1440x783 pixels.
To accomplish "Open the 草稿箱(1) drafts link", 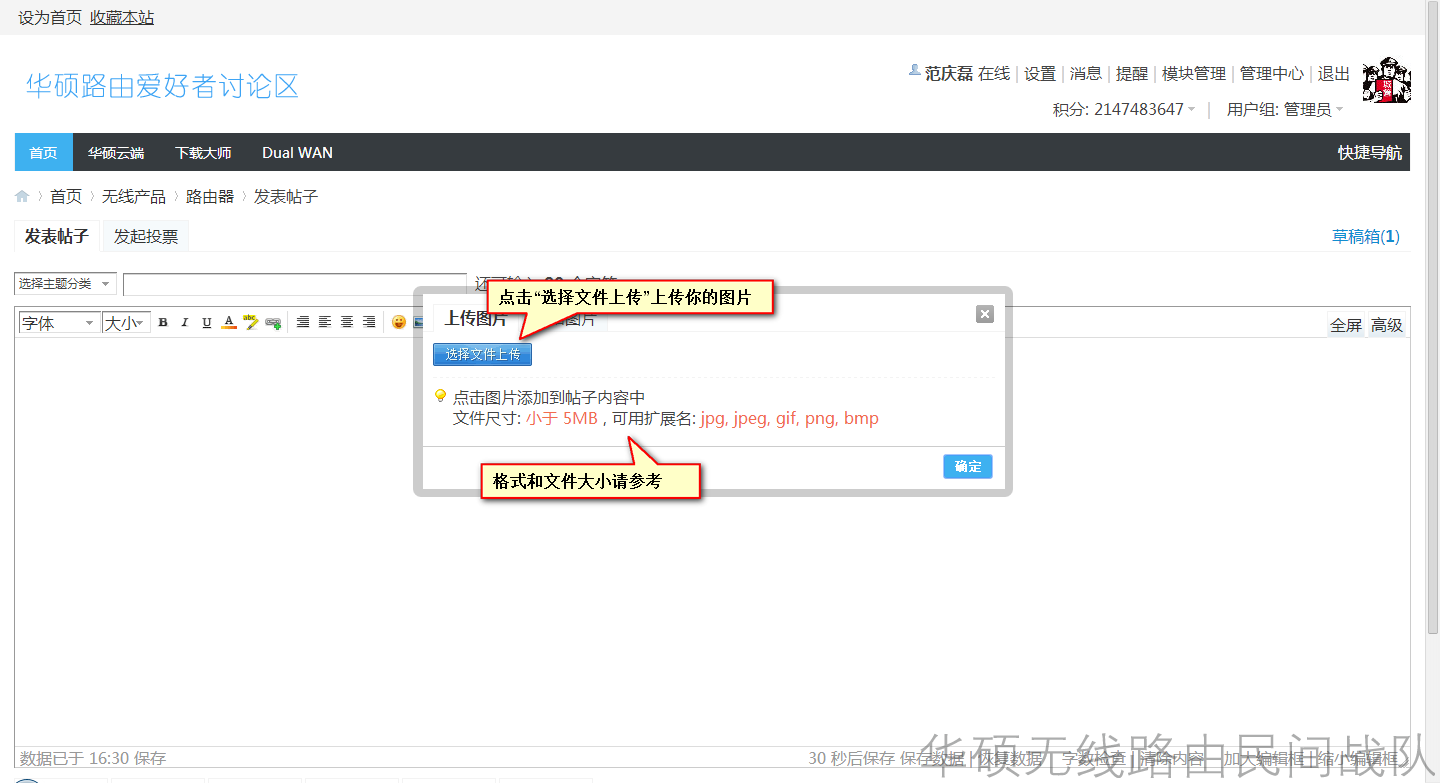I will pyautogui.click(x=1366, y=236).
